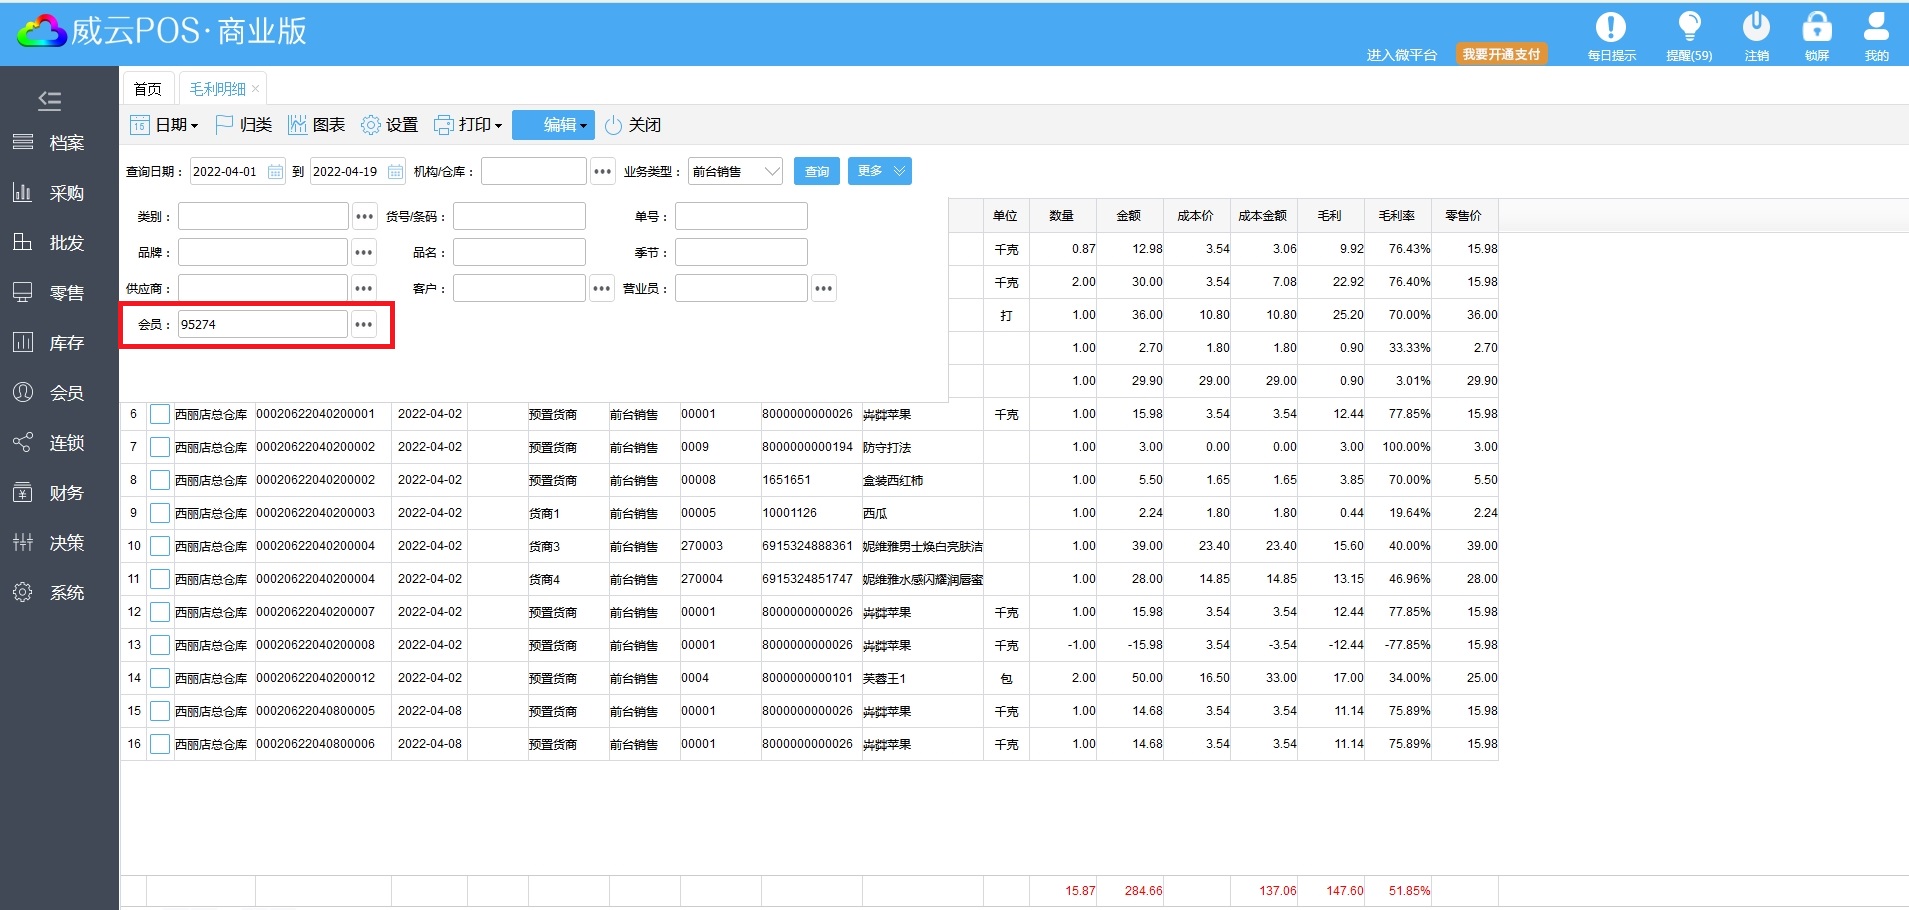Open the 库存 sidebar module
Screen dimensions: 1909x910
point(48,343)
